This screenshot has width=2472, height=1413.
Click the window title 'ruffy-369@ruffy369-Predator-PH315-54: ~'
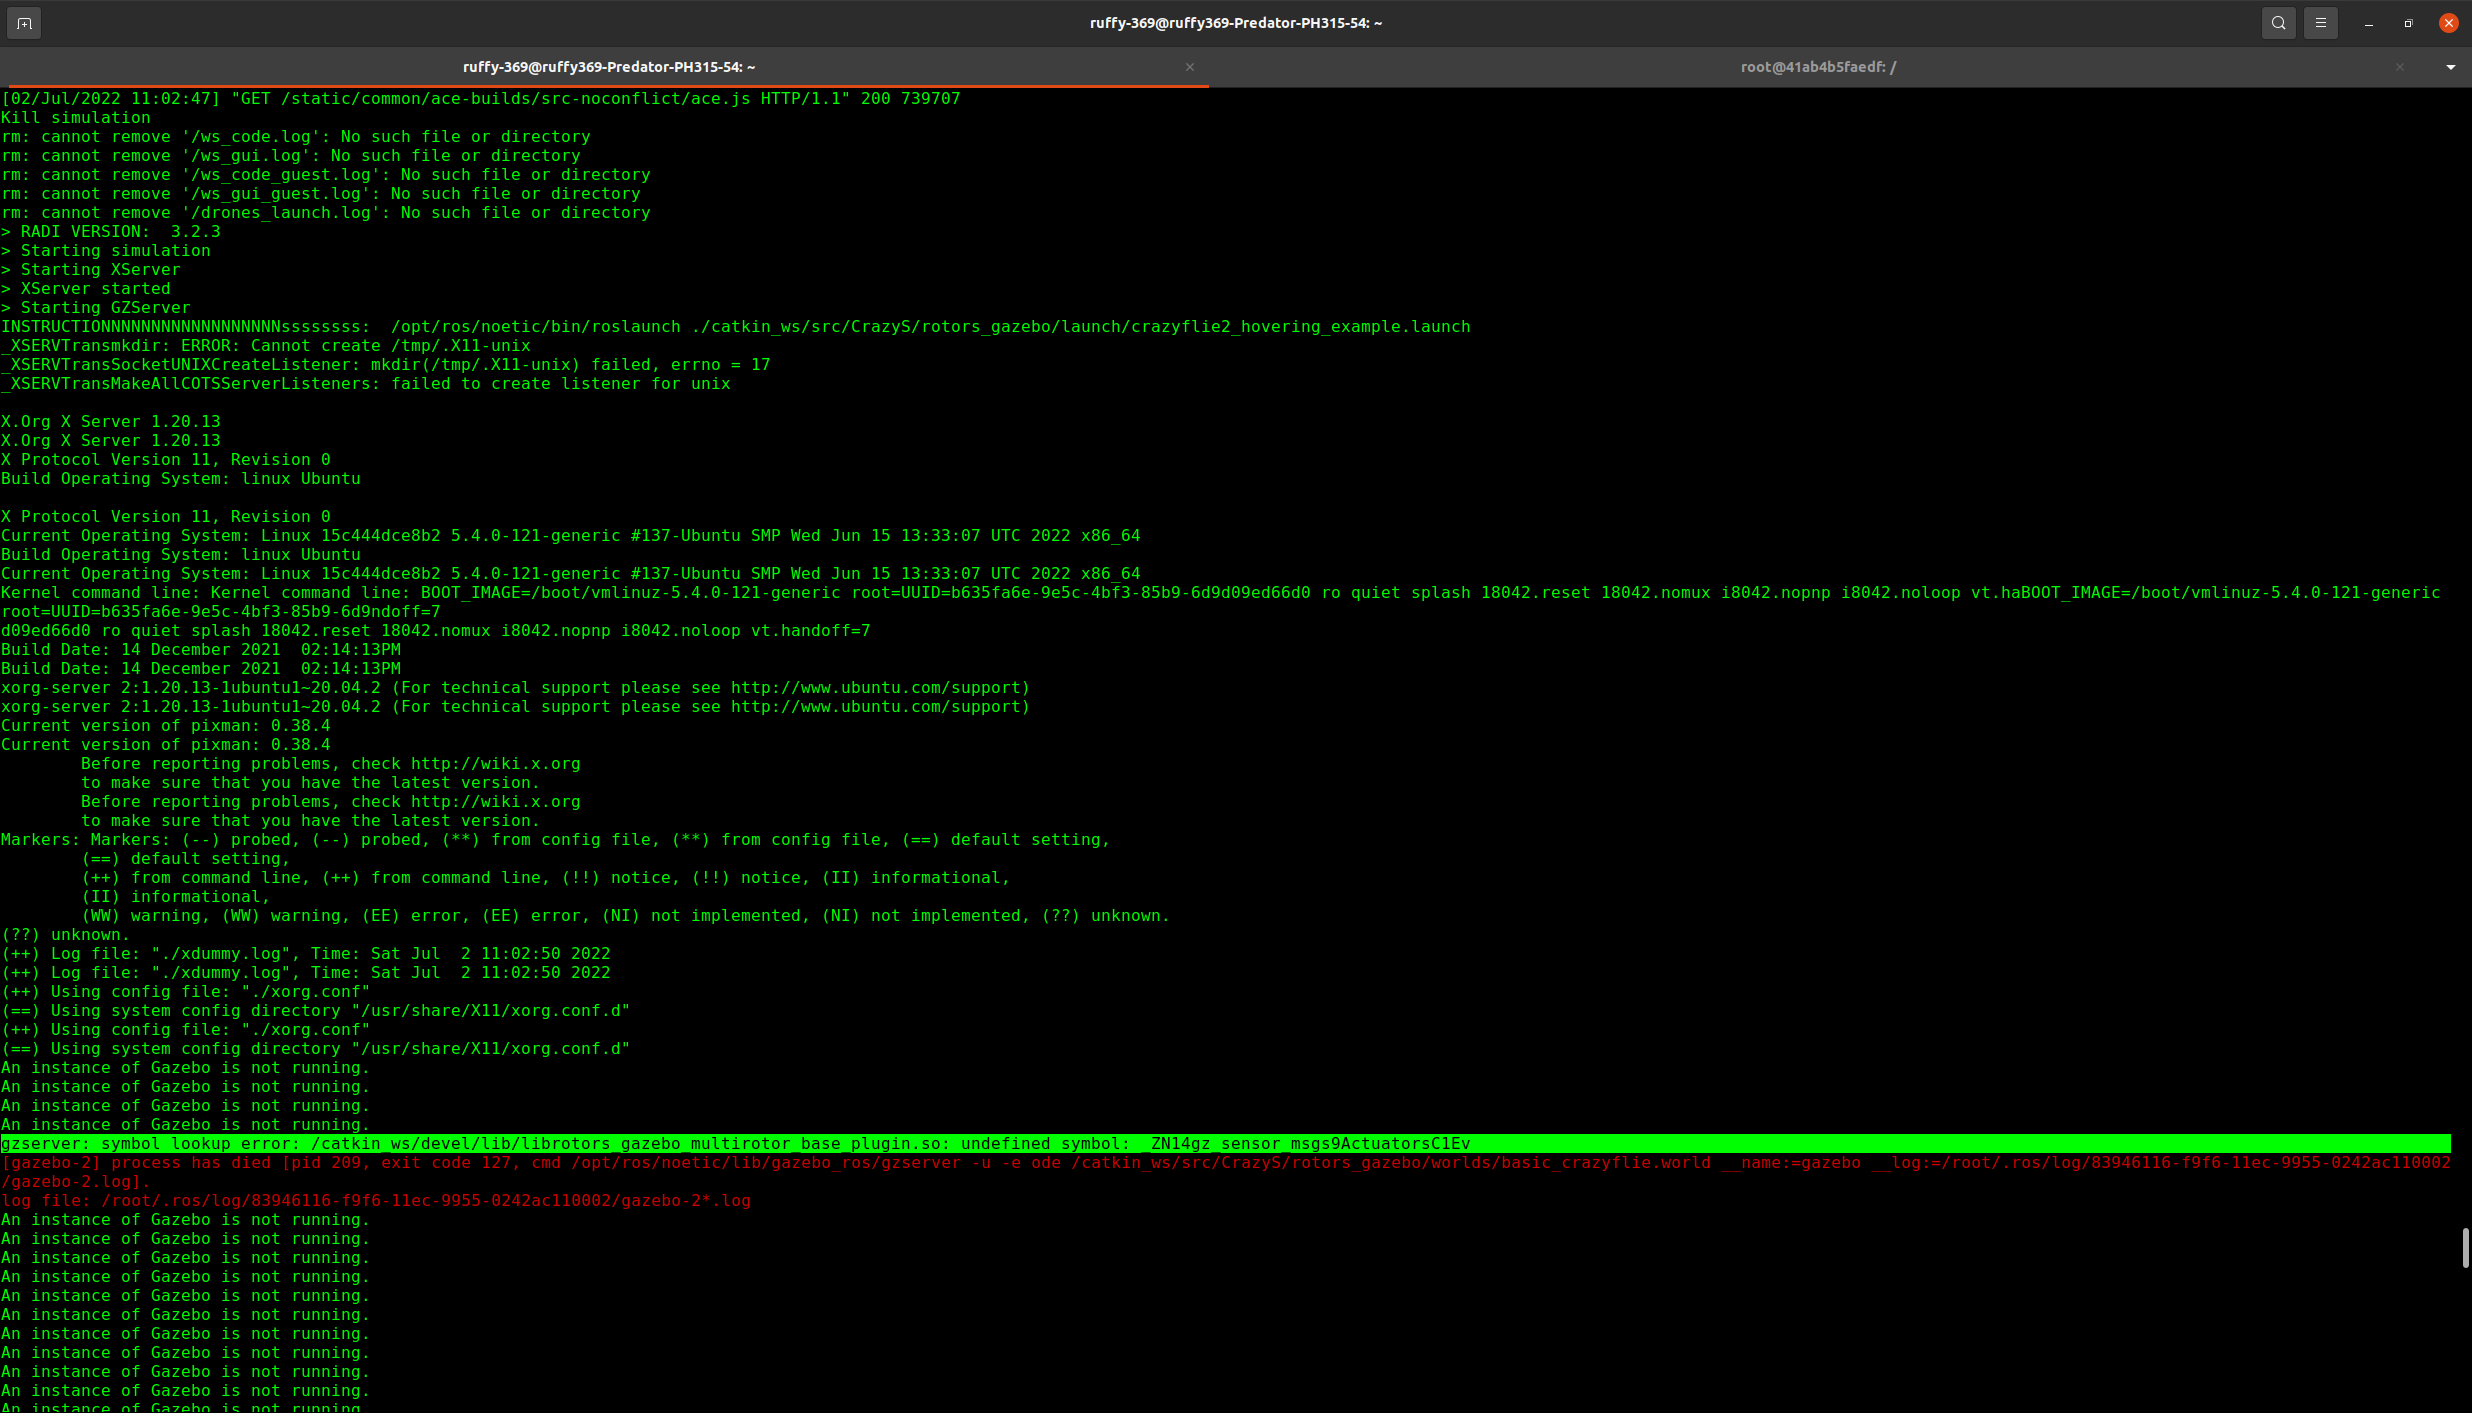pos(1236,23)
